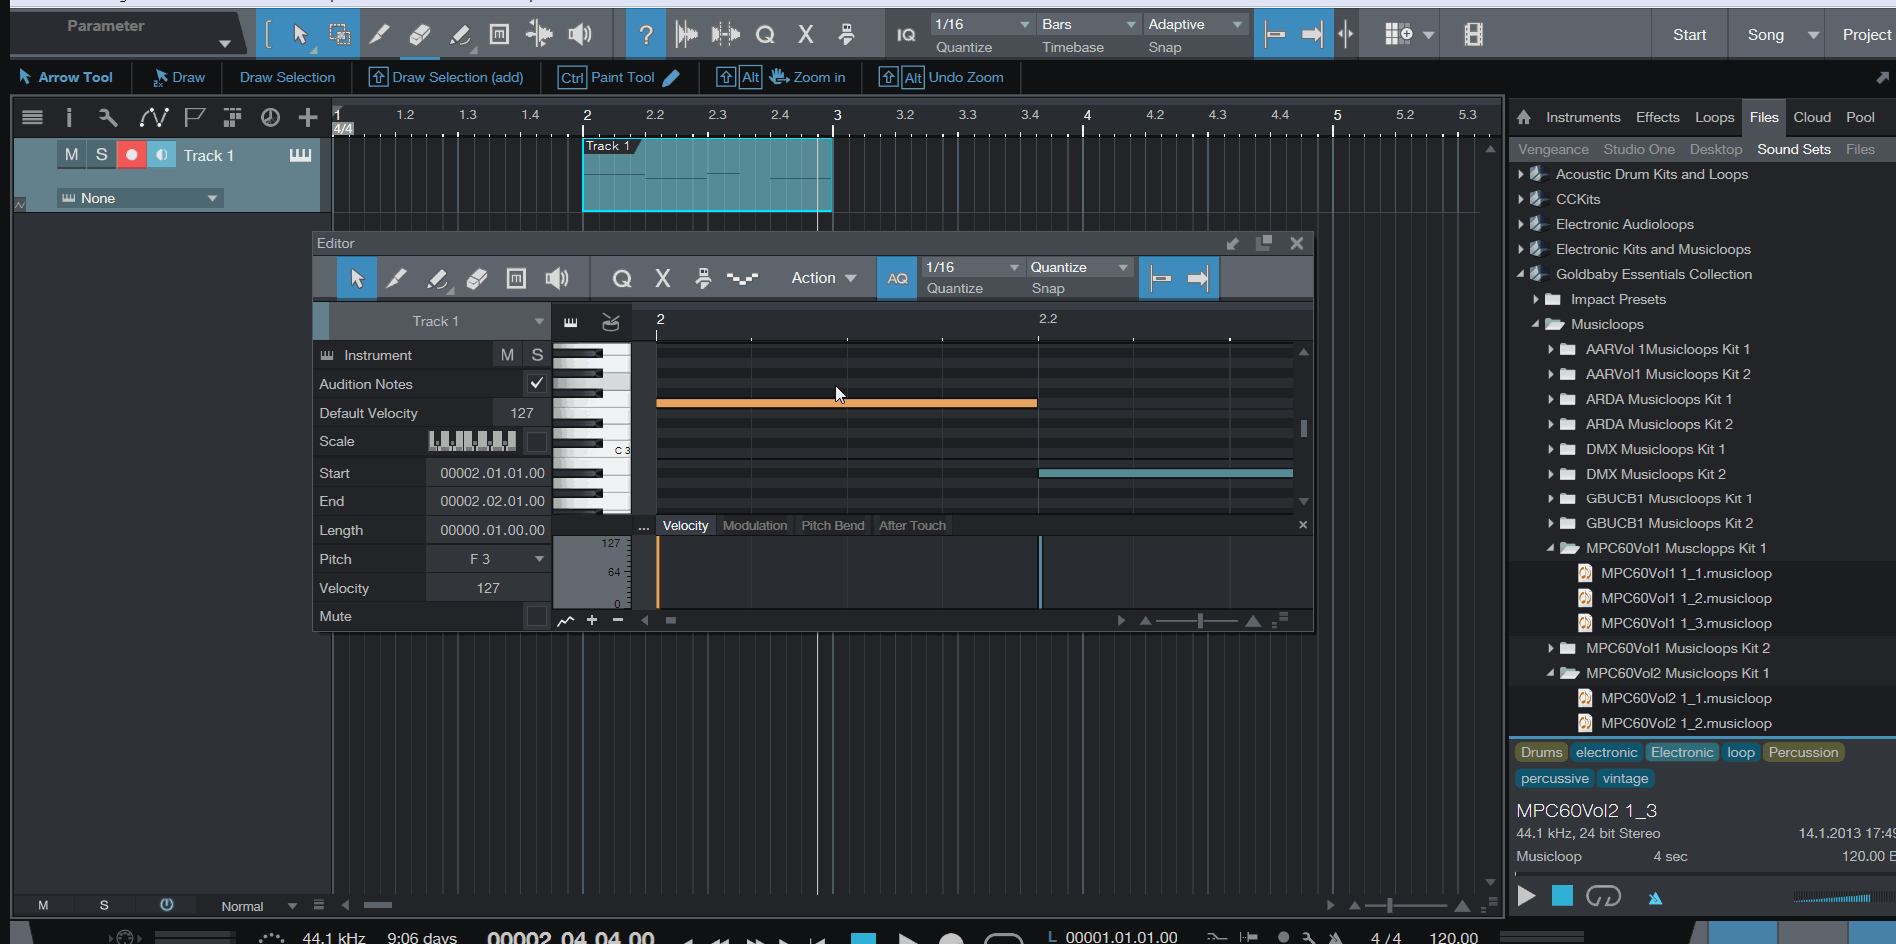Switch to the Loops browser tab
This screenshot has width=1896, height=944.
[x=1714, y=117]
